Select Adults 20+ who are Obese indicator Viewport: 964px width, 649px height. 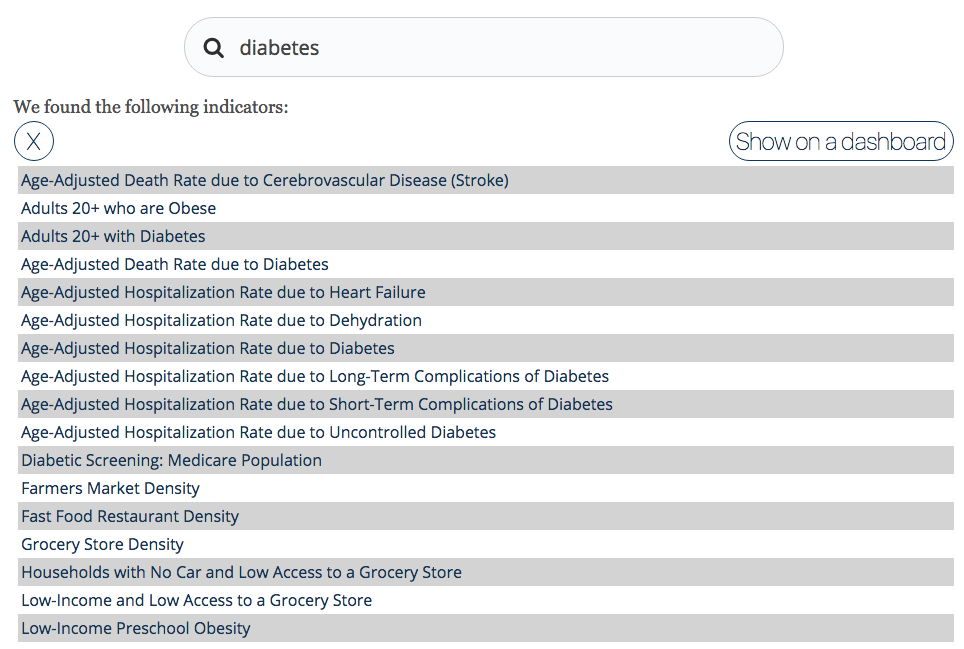(x=119, y=209)
